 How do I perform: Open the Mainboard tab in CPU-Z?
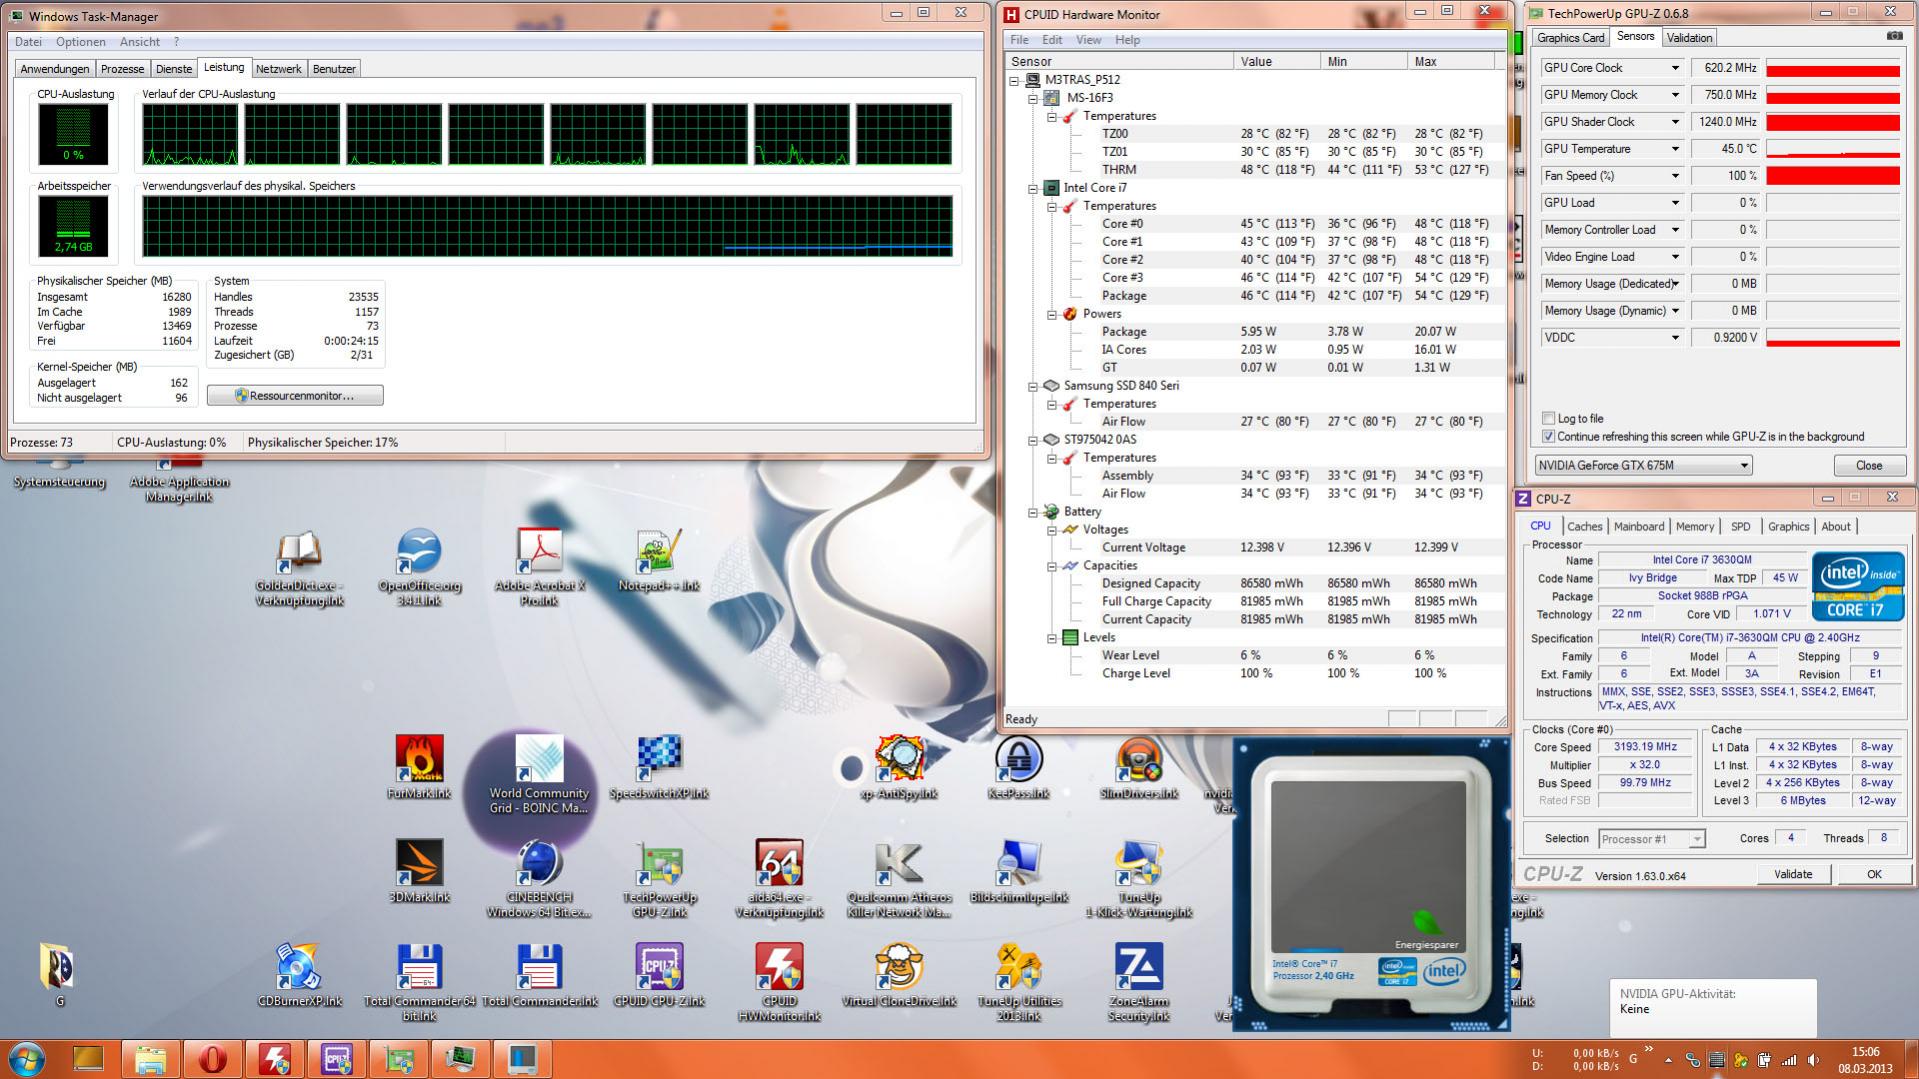tap(1639, 527)
